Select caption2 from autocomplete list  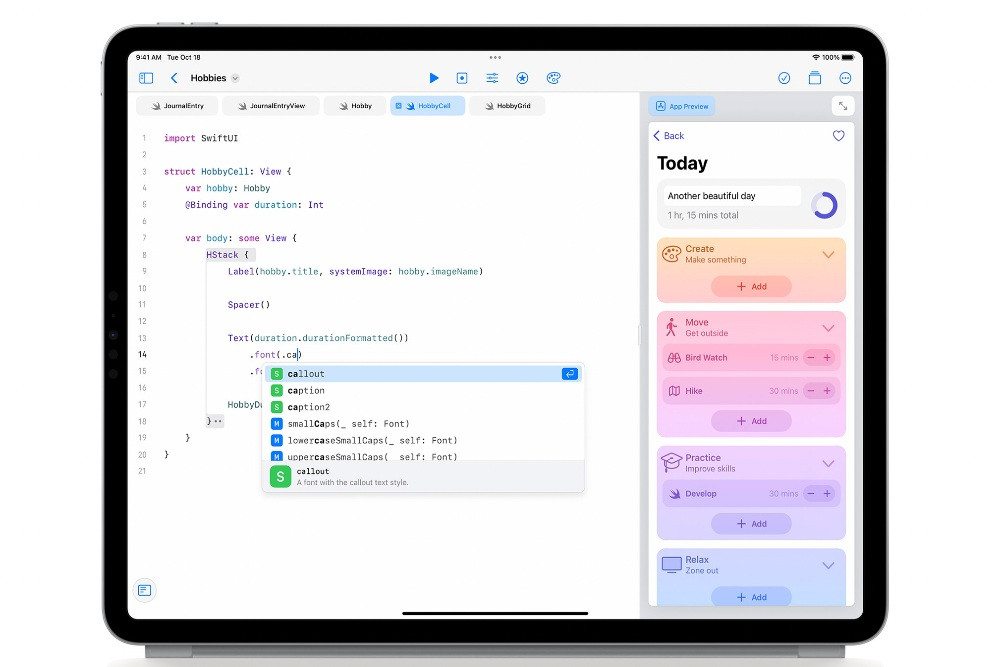point(308,407)
